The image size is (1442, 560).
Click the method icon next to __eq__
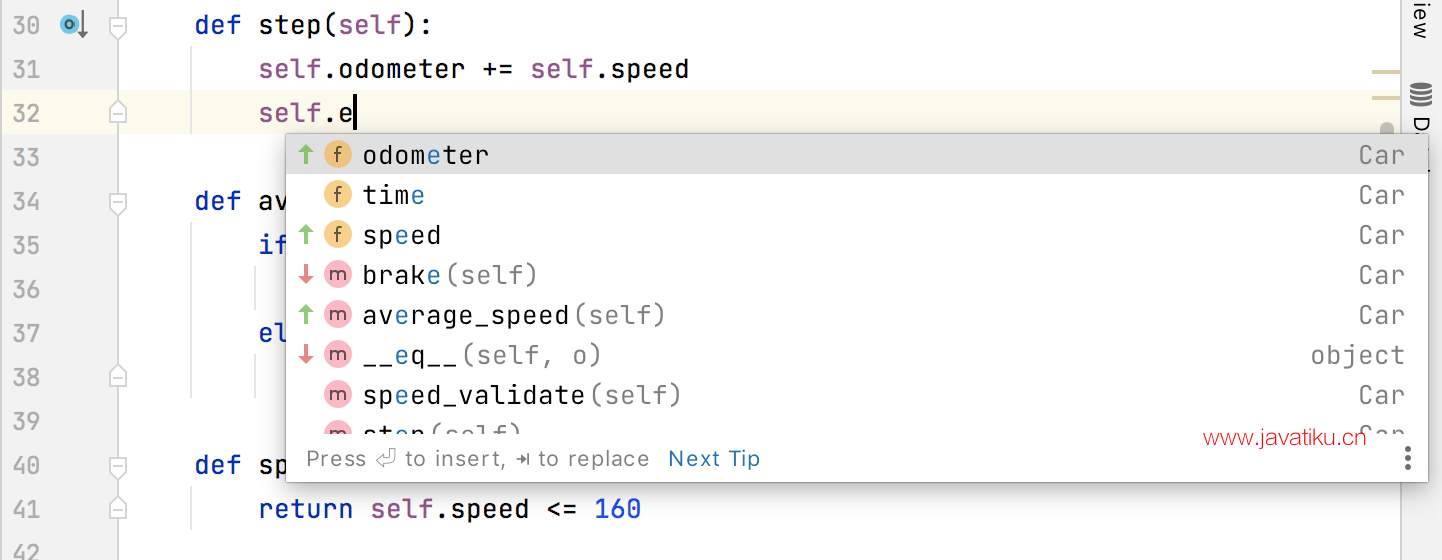pyautogui.click(x=338, y=355)
